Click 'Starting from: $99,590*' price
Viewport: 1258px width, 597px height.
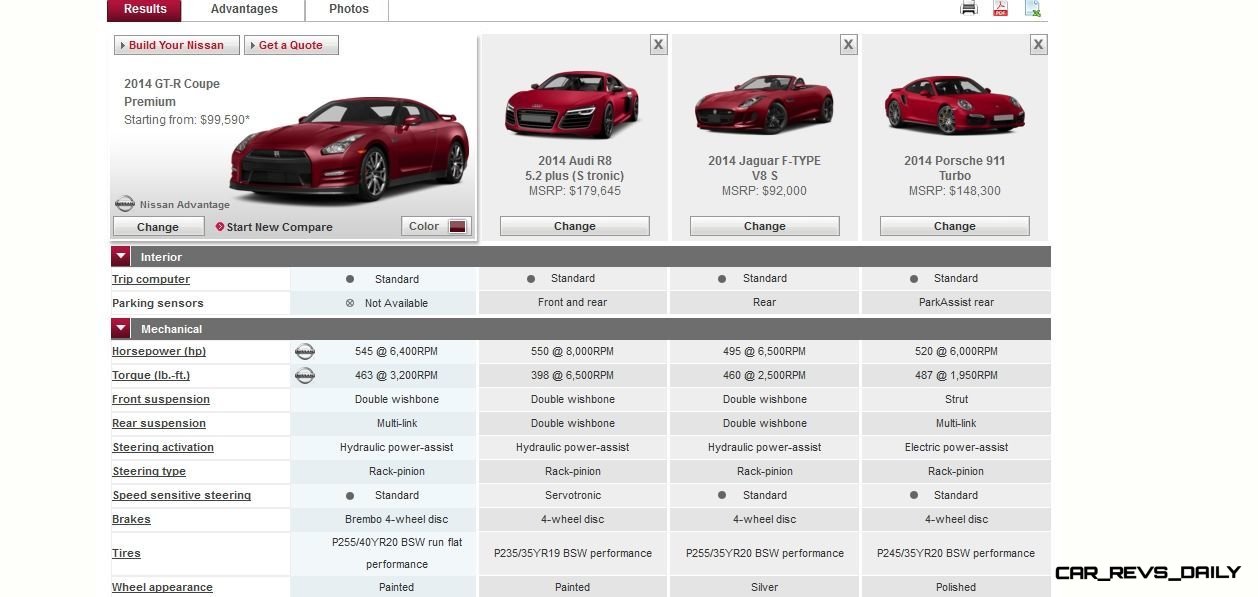(187, 120)
